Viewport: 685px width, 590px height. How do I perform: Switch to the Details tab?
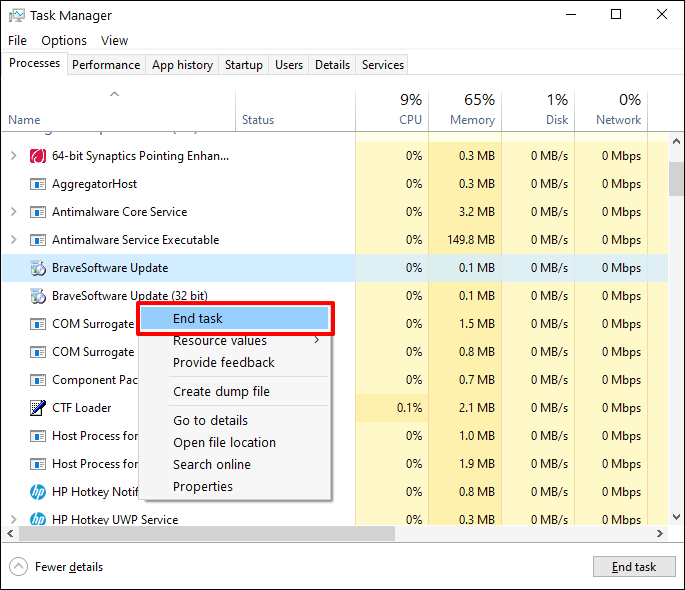pos(332,65)
